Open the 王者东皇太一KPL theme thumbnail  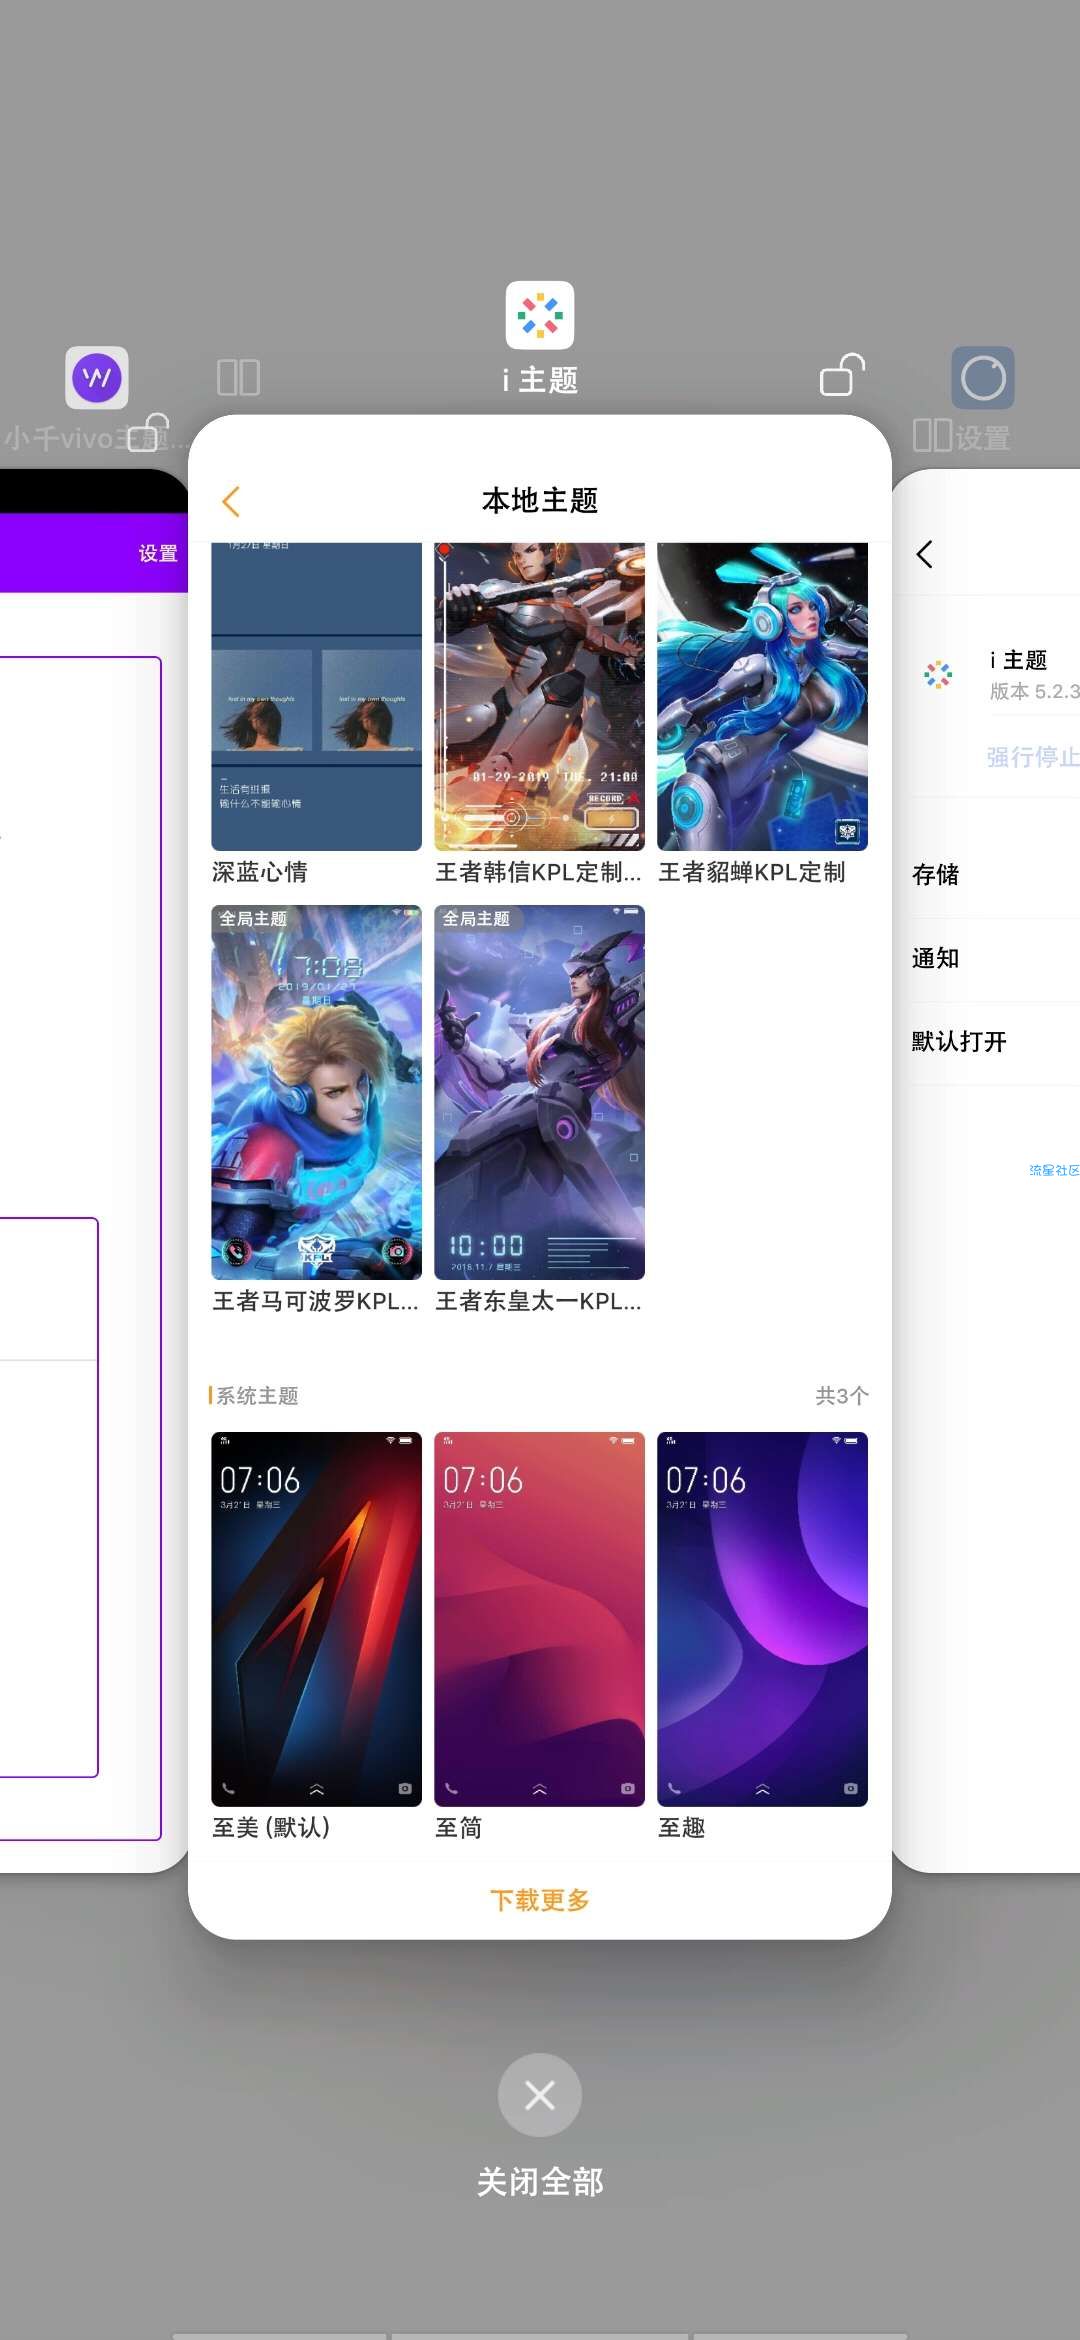point(540,1092)
